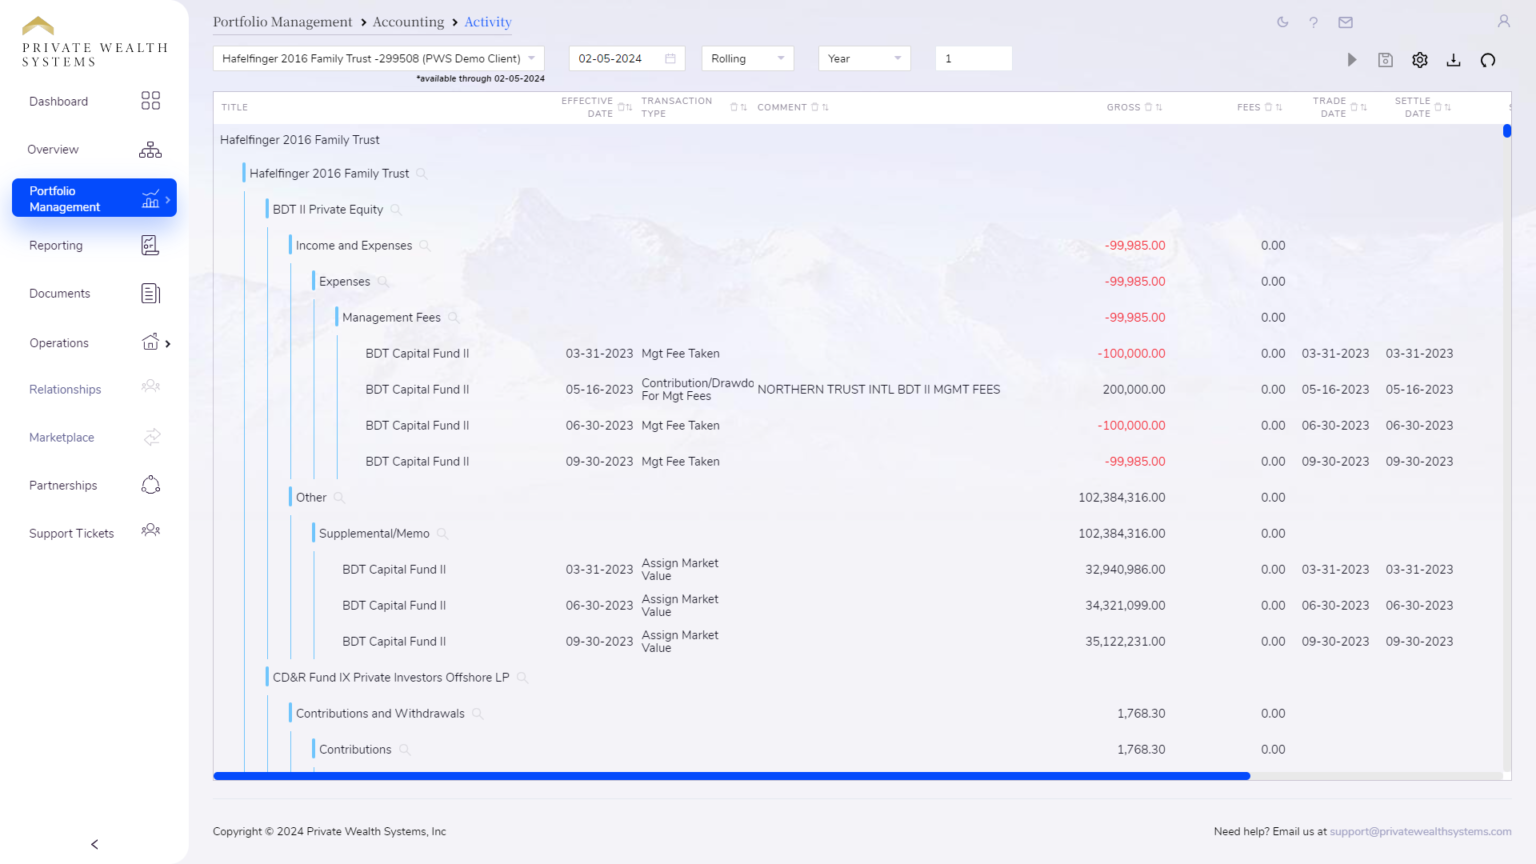The image size is (1536, 864).
Task: Click the blue horizontal scrollbar under the table
Action: (731, 776)
